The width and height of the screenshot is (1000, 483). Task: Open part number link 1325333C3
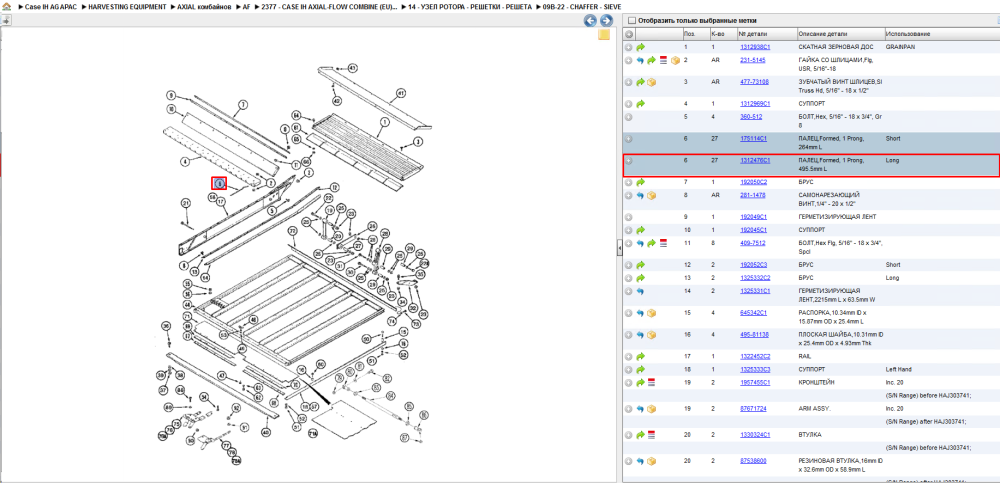[x=755, y=369]
